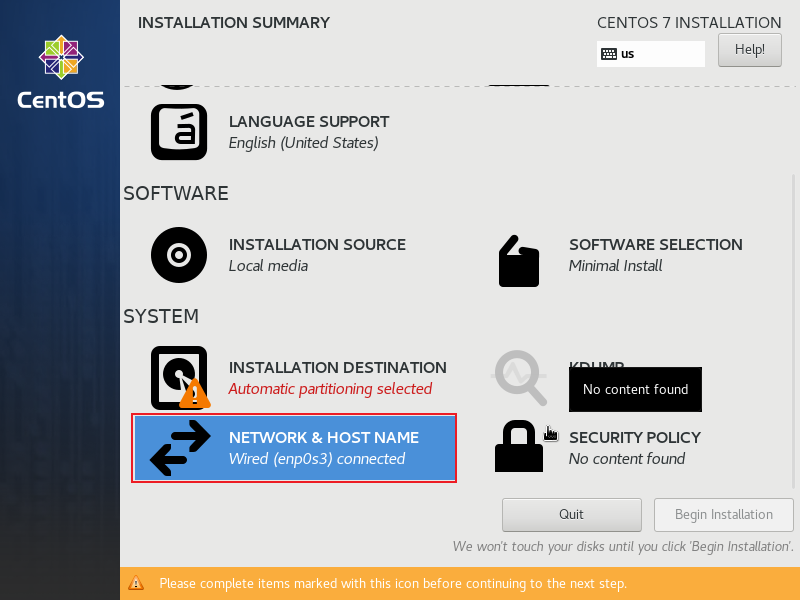Click the SOFTWARE section heading
800x600 pixels.
(176, 194)
